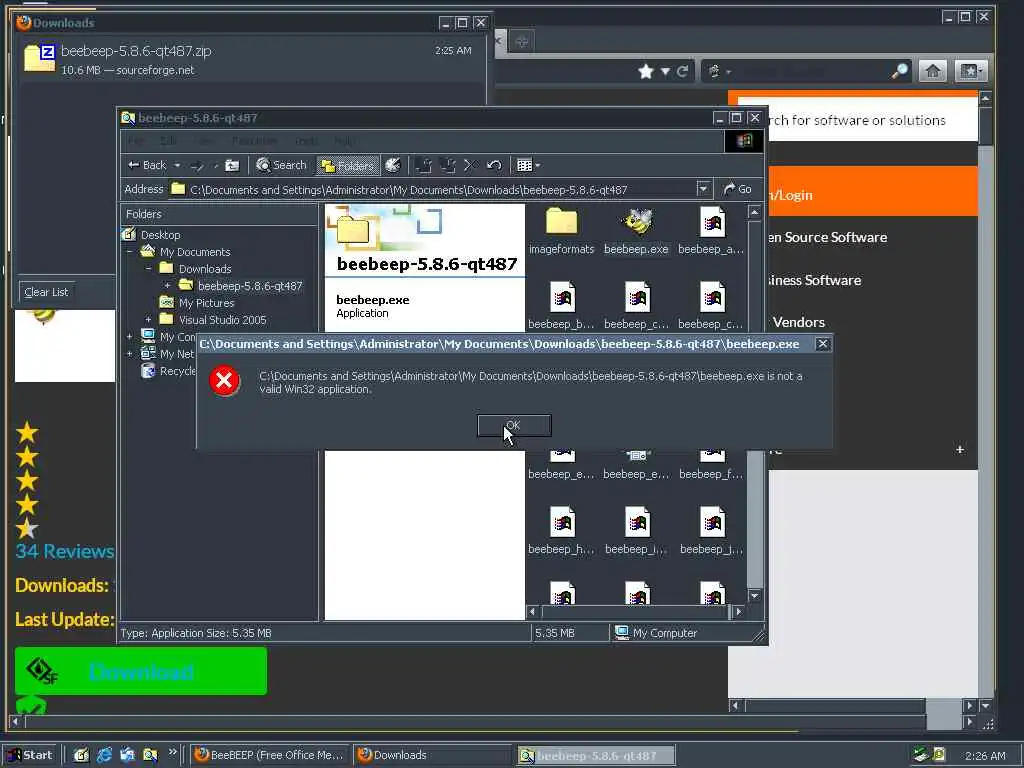Viewport: 1024px width, 768px height.
Task: Click Clear List in Downloads window
Action: tap(46, 292)
